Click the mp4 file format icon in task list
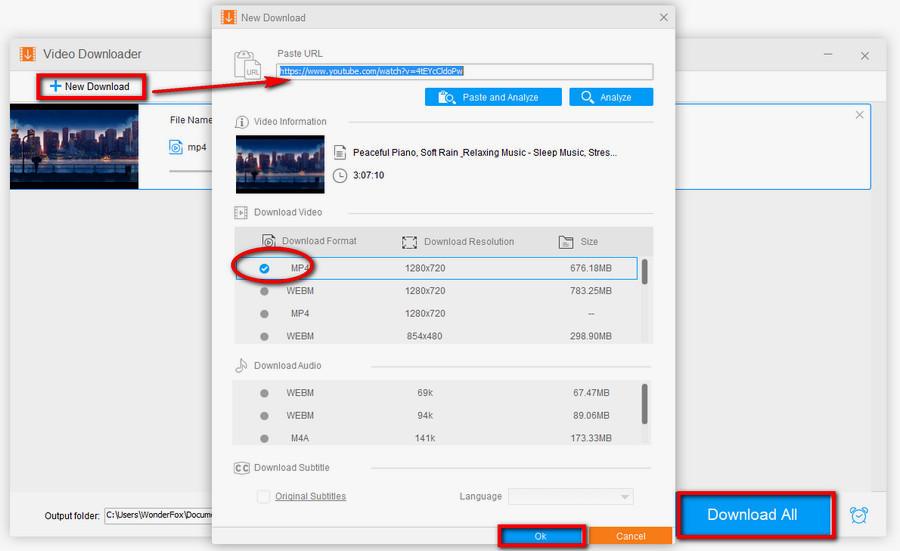This screenshot has width=900, height=551. [x=176, y=147]
